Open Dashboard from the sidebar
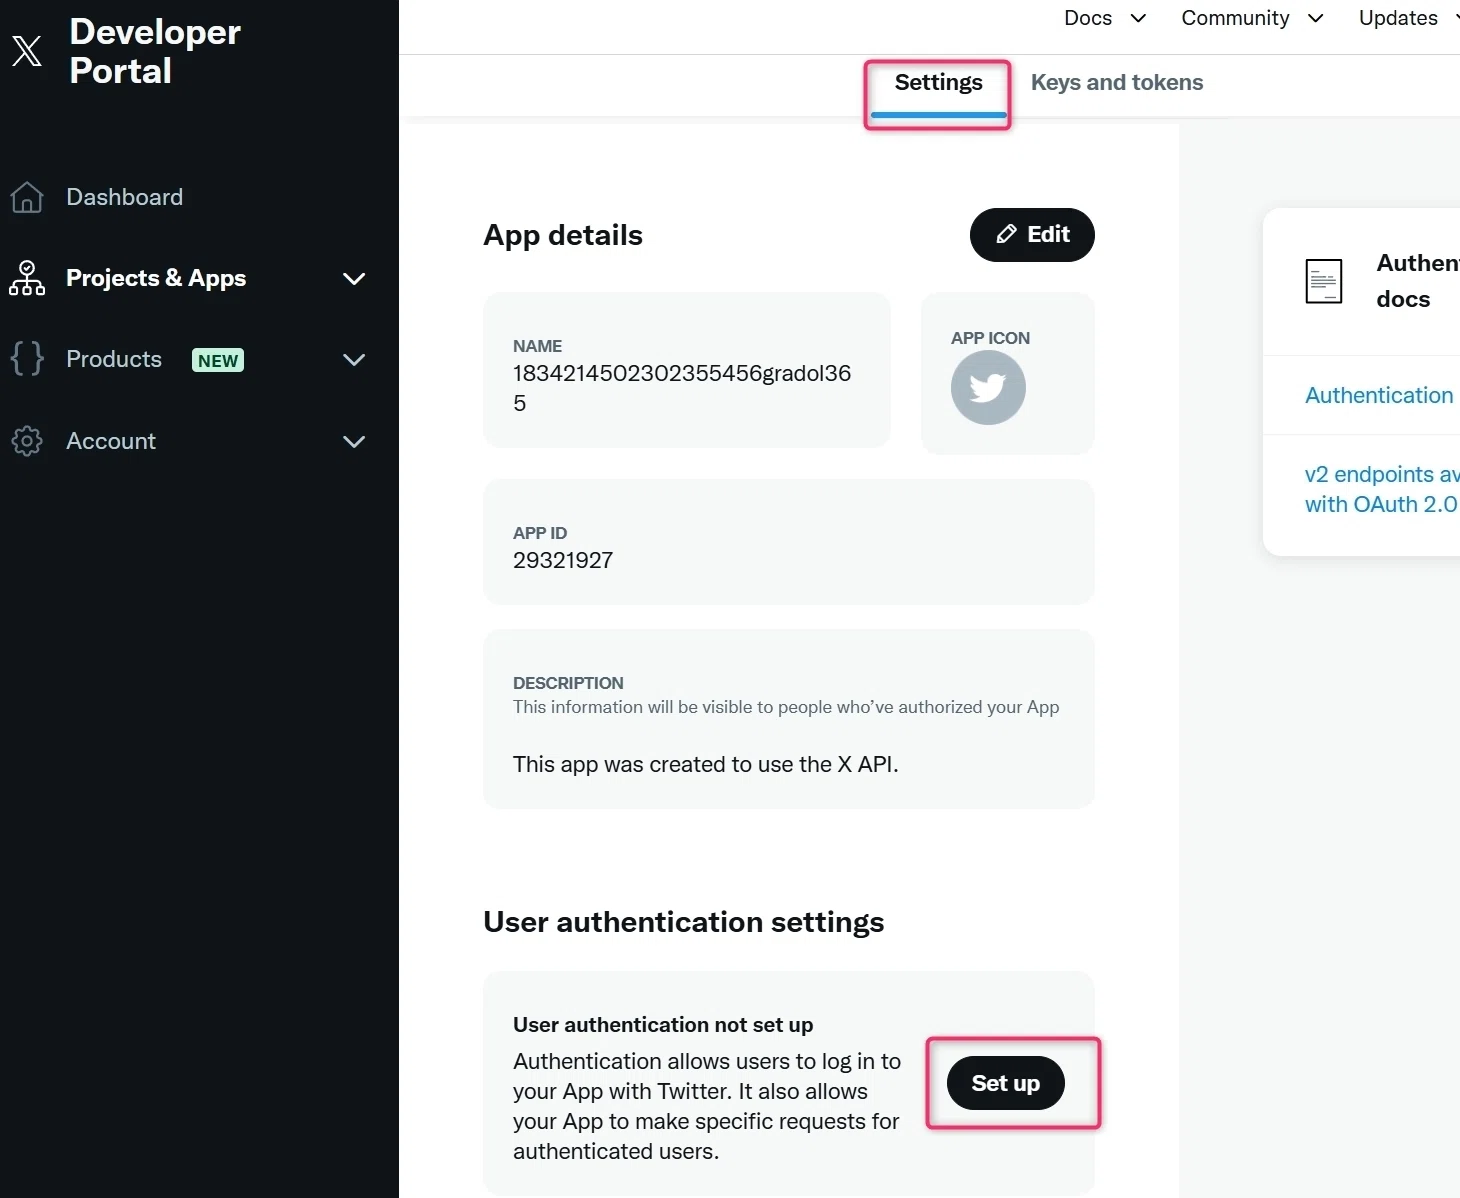Screen dimensions: 1460x1198 (125, 197)
